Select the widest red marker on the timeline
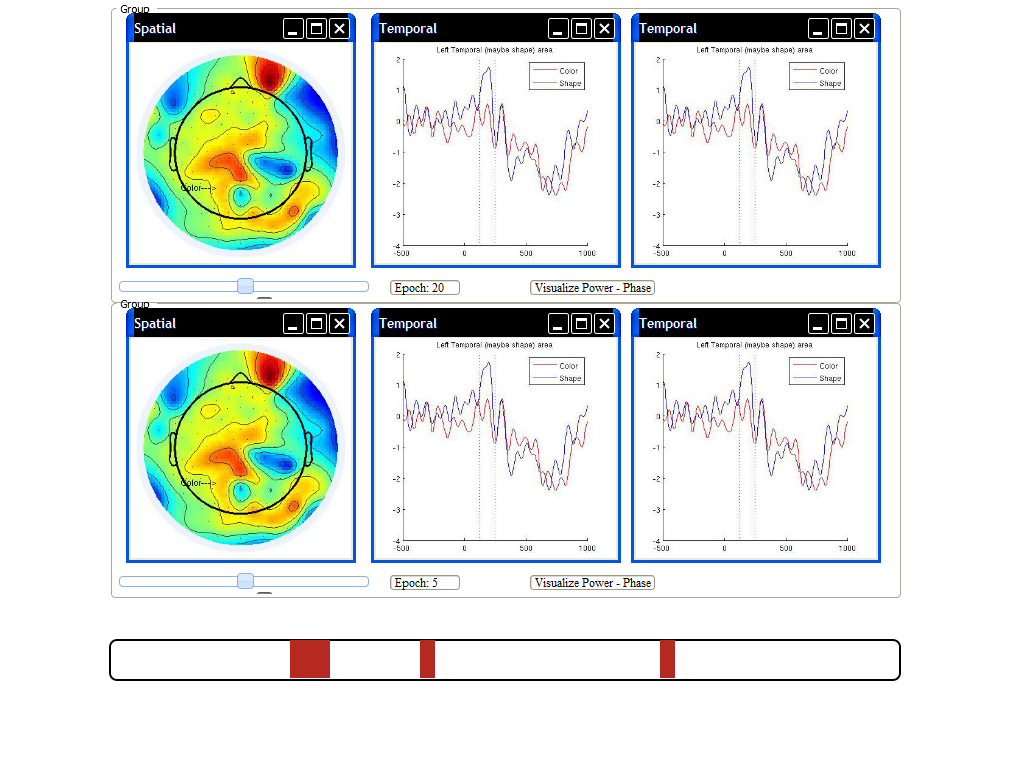The width and height of the screenshot is (1024, 768). point(310,659)
